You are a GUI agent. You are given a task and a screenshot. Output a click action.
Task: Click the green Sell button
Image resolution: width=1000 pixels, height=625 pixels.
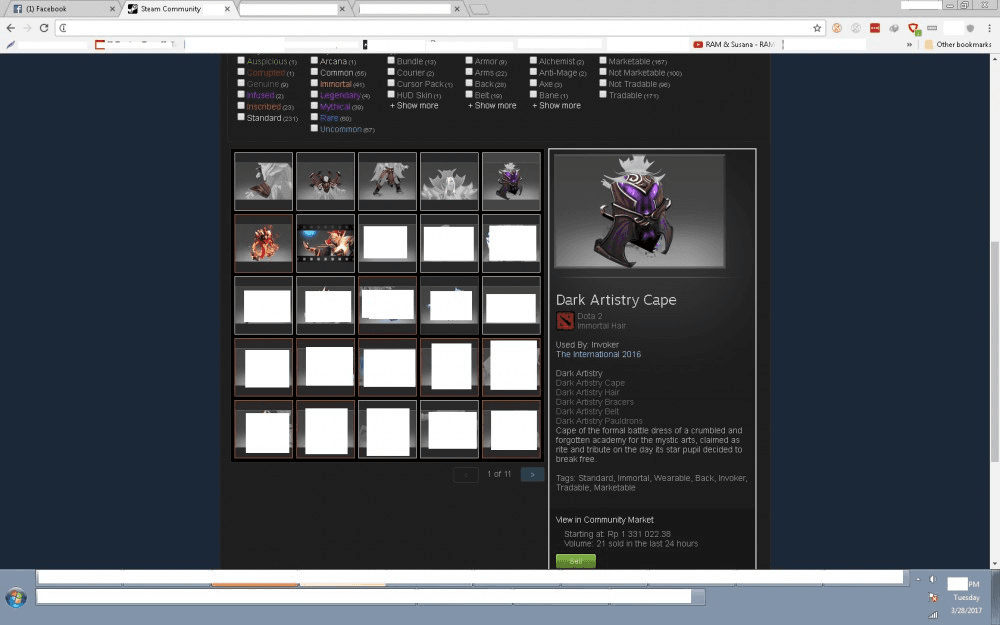(576, 561)
